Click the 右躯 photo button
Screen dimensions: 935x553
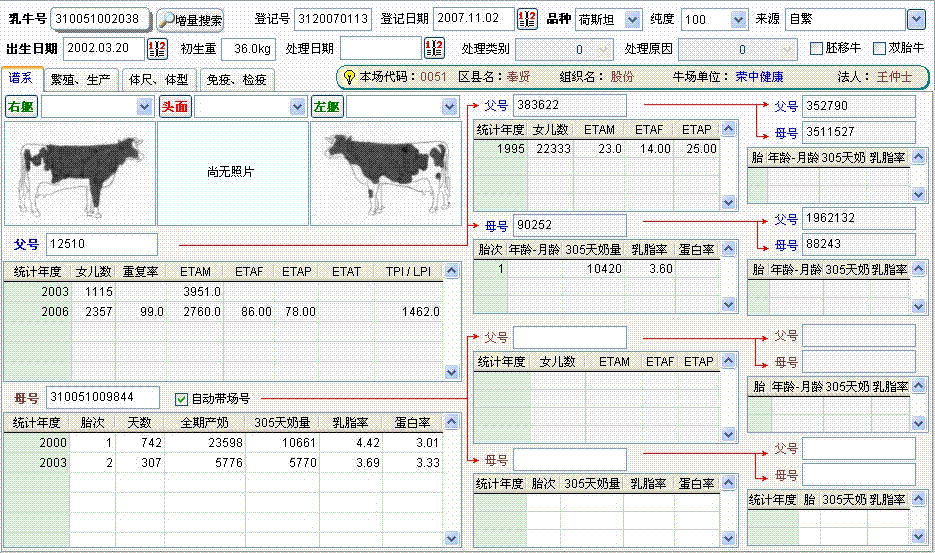[x=21, y=106]
